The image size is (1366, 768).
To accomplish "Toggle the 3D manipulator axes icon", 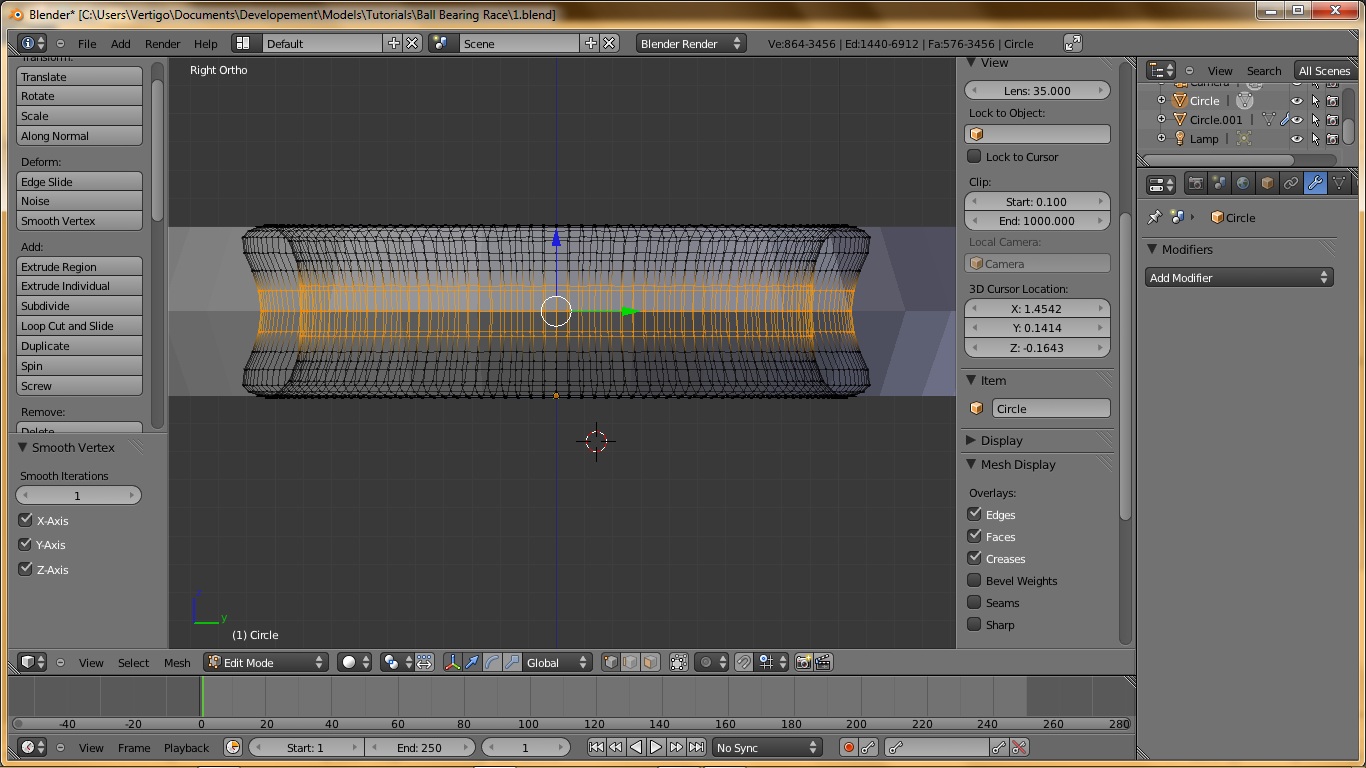I will coord(452,662).
